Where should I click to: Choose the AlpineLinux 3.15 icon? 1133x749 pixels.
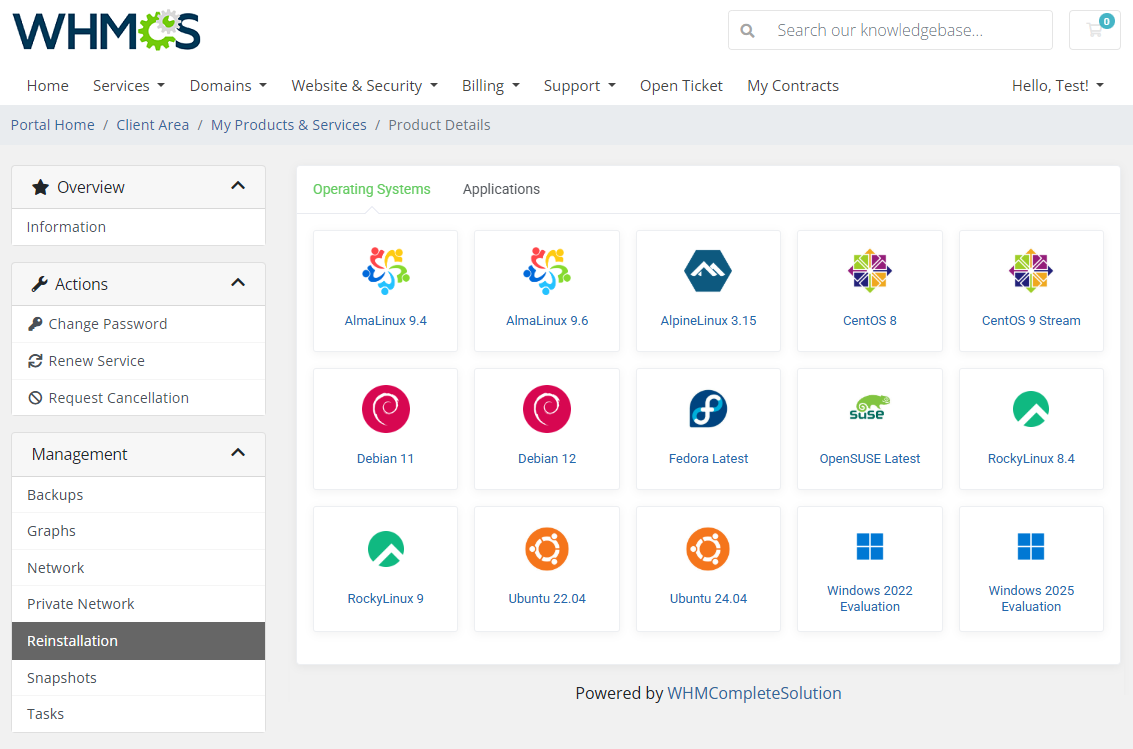tap(708, 271)
